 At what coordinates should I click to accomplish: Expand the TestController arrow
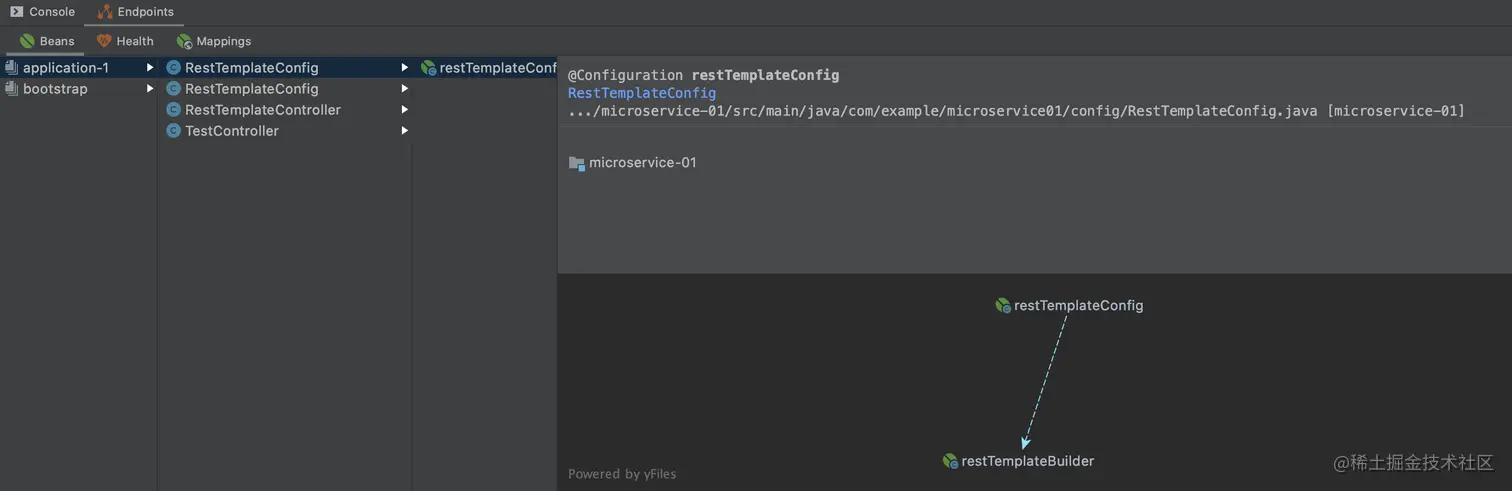coord(405,131)
